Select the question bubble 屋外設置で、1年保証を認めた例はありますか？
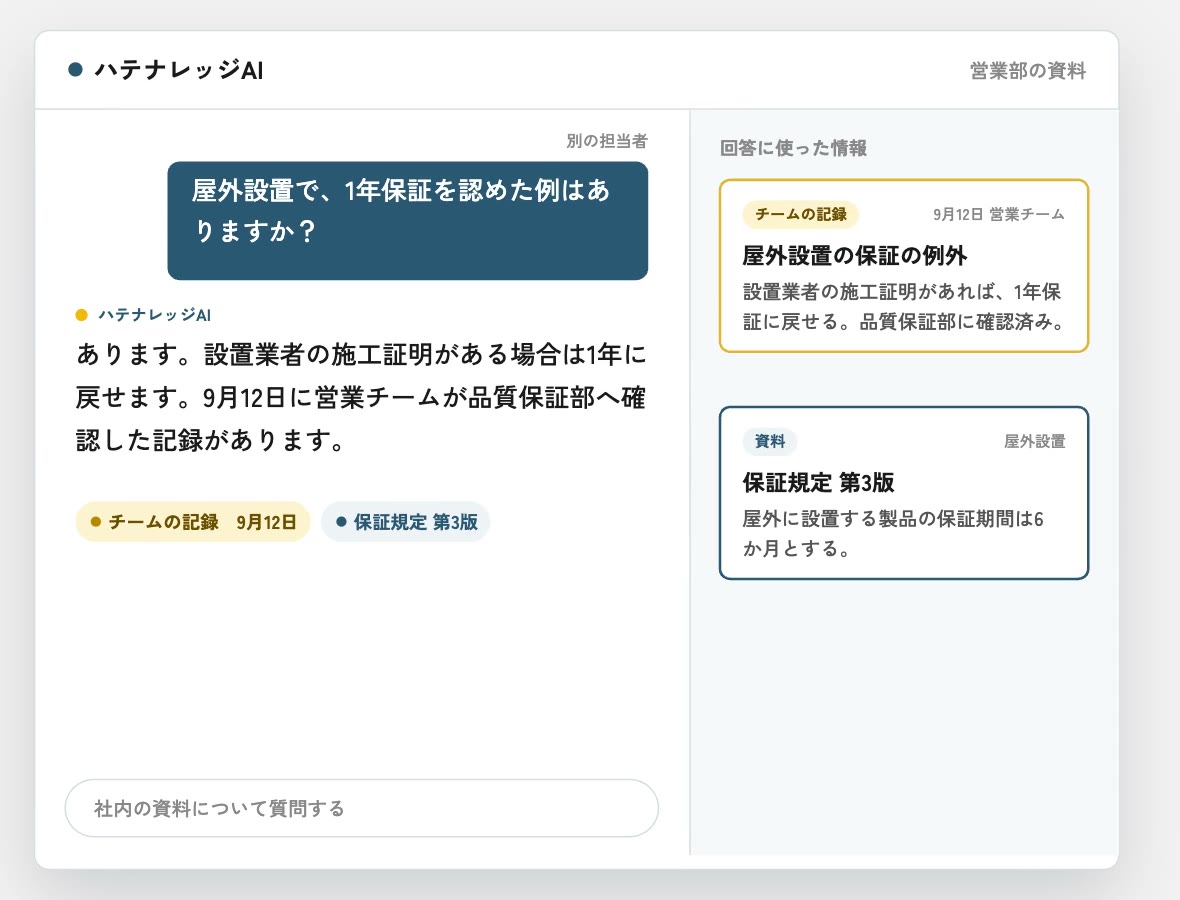This screenshot has height=900, width=1180. 407,220
